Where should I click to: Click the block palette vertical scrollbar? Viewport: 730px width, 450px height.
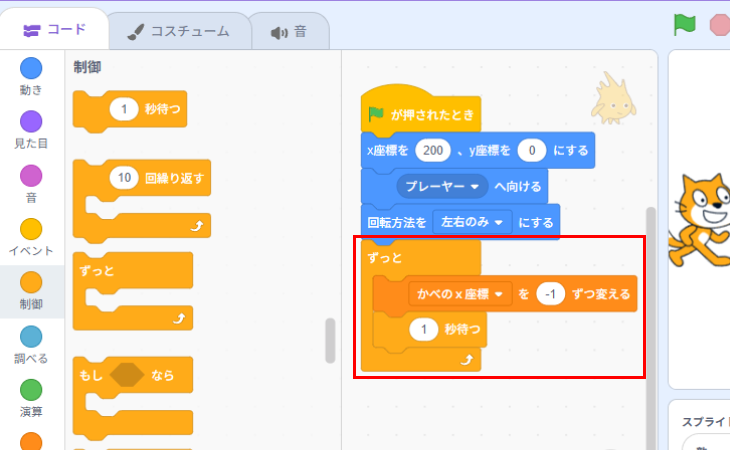coord(330,340)
